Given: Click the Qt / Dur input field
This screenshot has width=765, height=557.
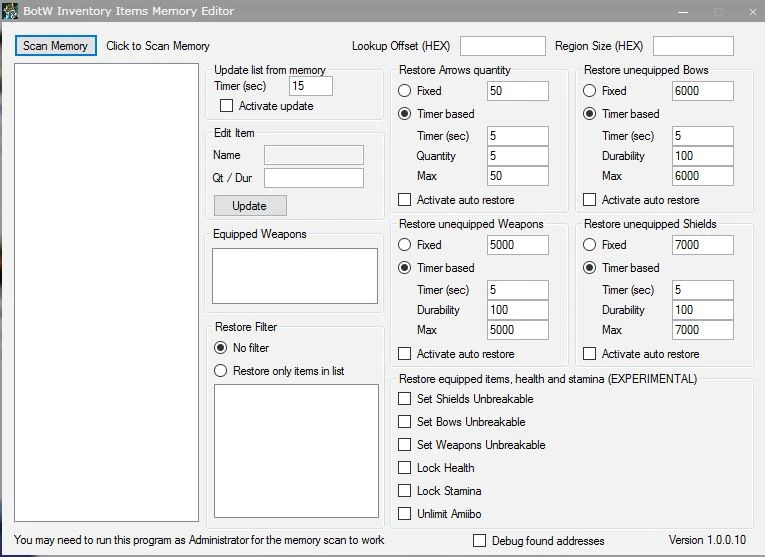Looking at the screenshot, I should tap(314, 178).
